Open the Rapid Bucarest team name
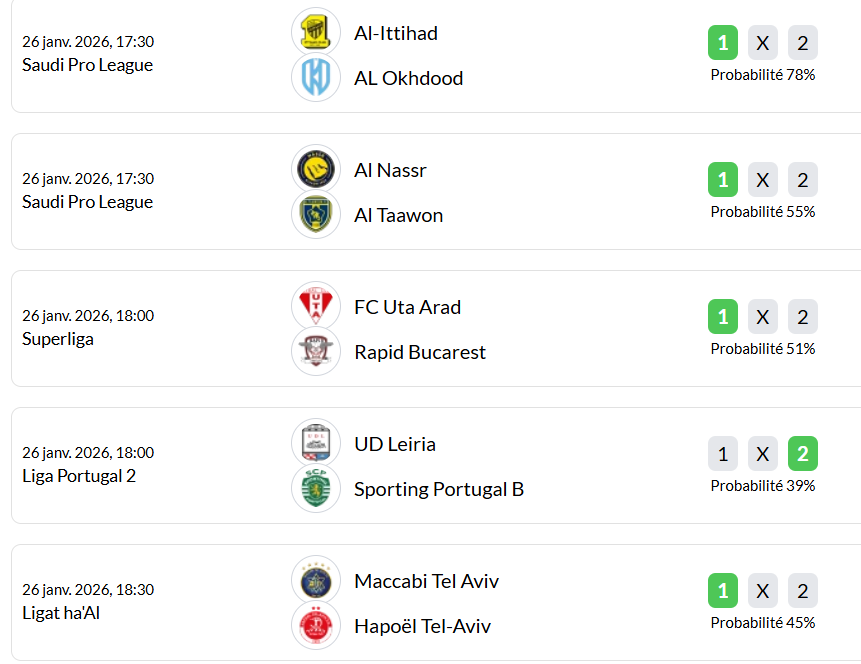This screenshot has height=664, width=861. point(420,352)
